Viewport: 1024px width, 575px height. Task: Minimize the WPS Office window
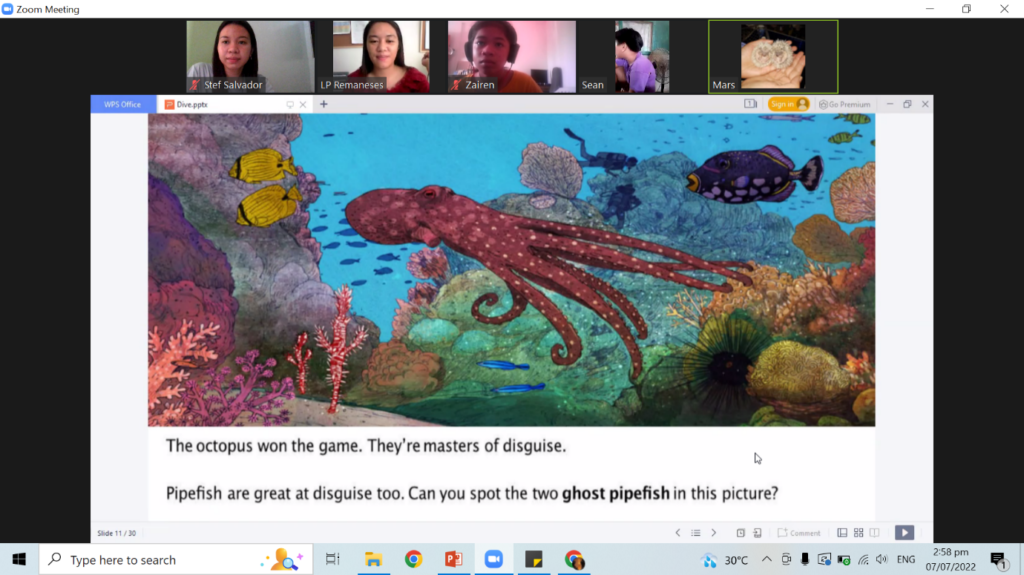[x=889, y=104]
